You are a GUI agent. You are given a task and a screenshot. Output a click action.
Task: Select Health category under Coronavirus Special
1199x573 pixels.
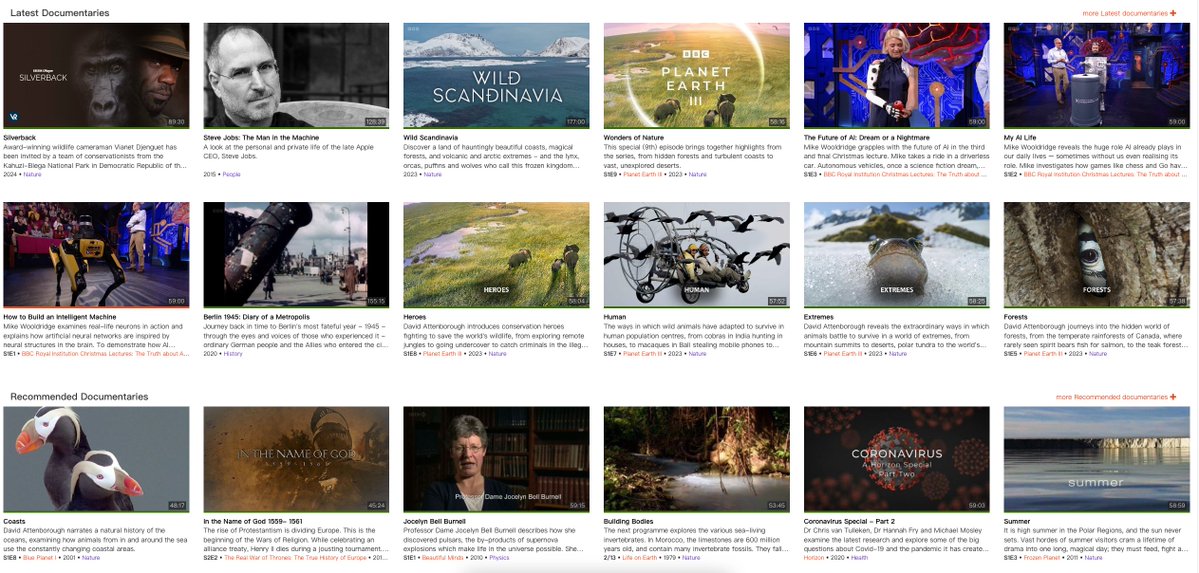click(859, 558)
